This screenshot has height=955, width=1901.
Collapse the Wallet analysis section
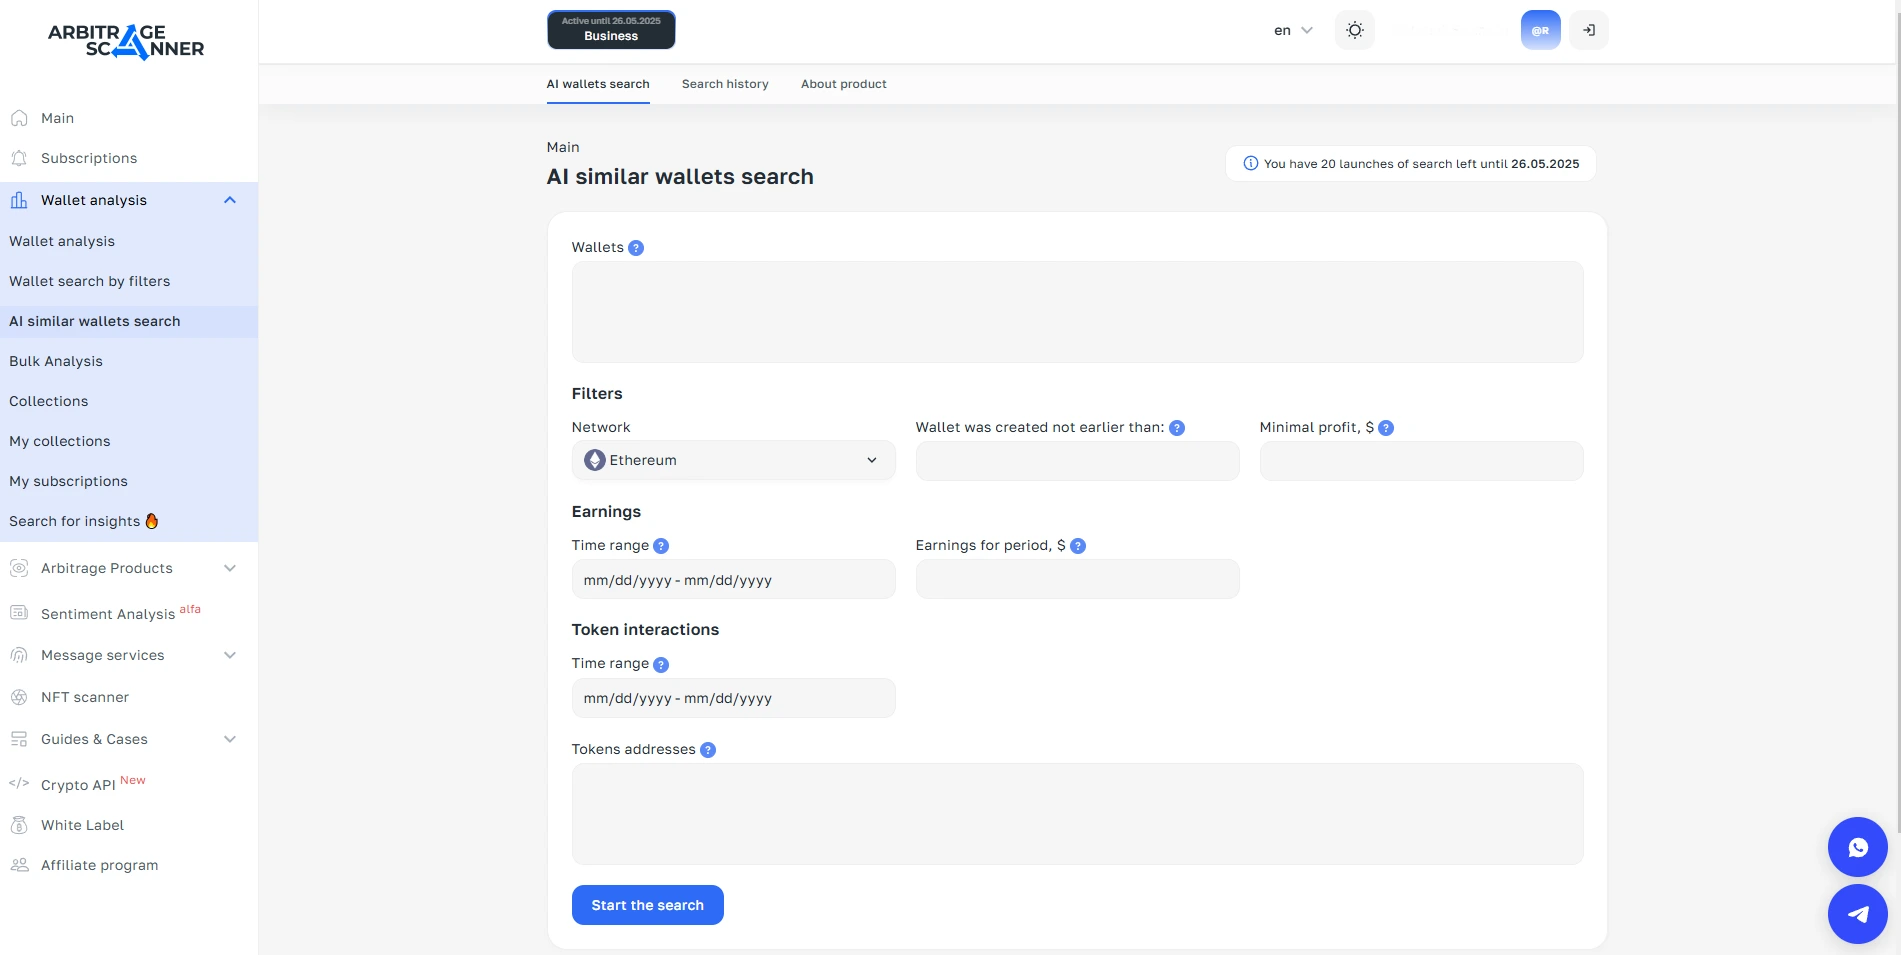coord(229,200)
